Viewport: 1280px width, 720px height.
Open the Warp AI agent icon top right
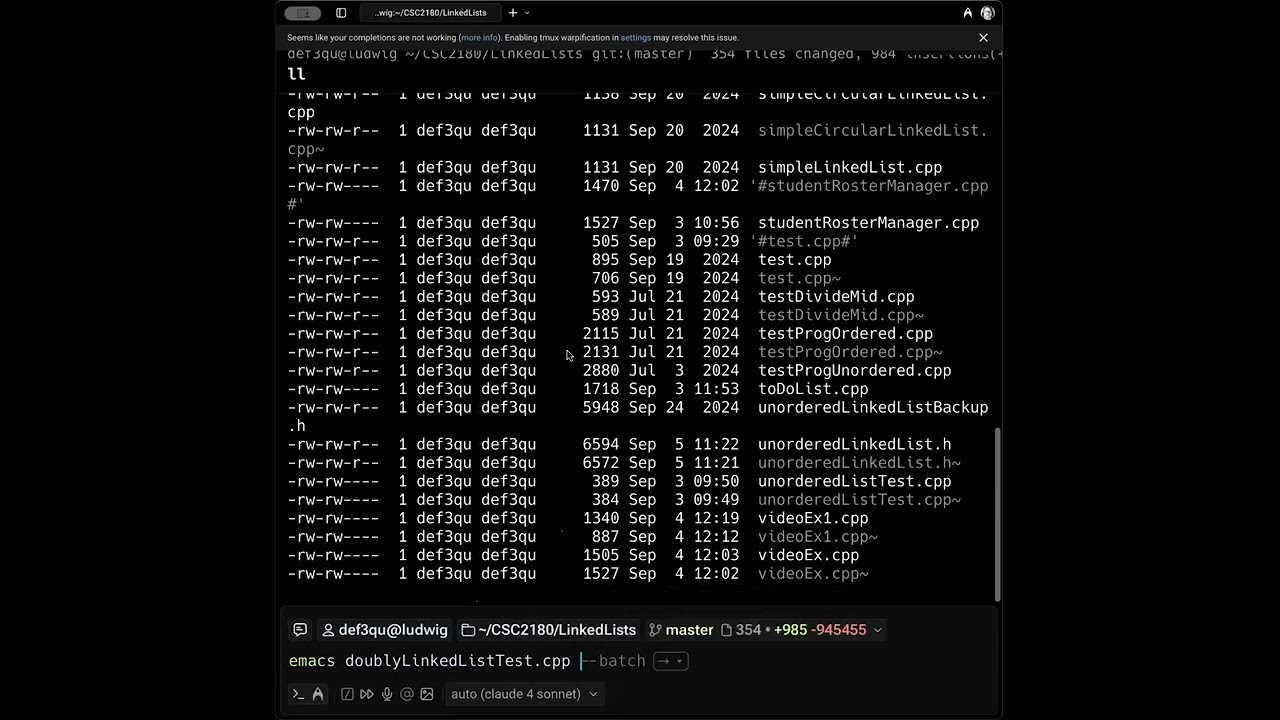click(x=967, y=13)
